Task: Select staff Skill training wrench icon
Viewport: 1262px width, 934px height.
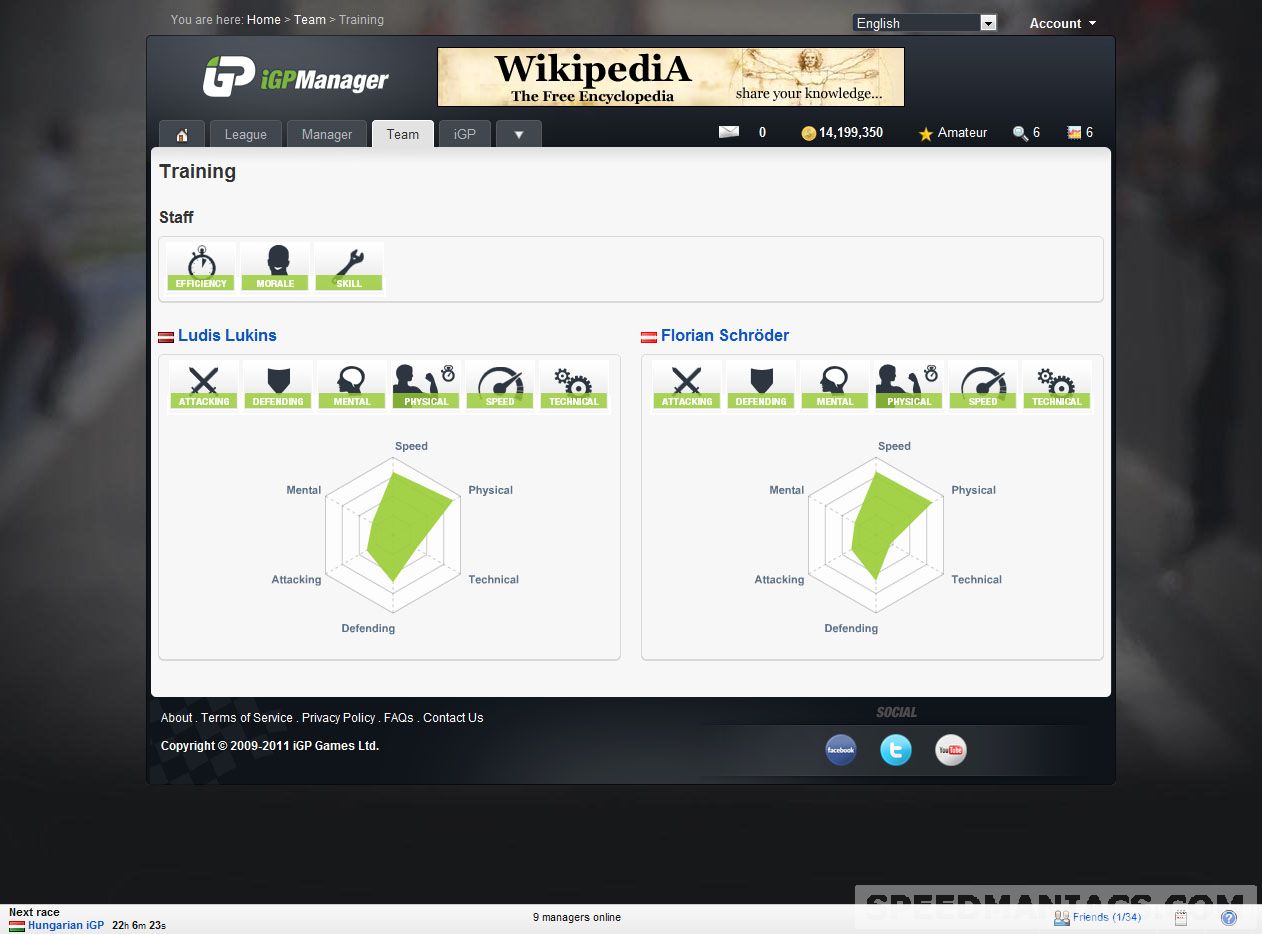Action: tap(349, 267)
